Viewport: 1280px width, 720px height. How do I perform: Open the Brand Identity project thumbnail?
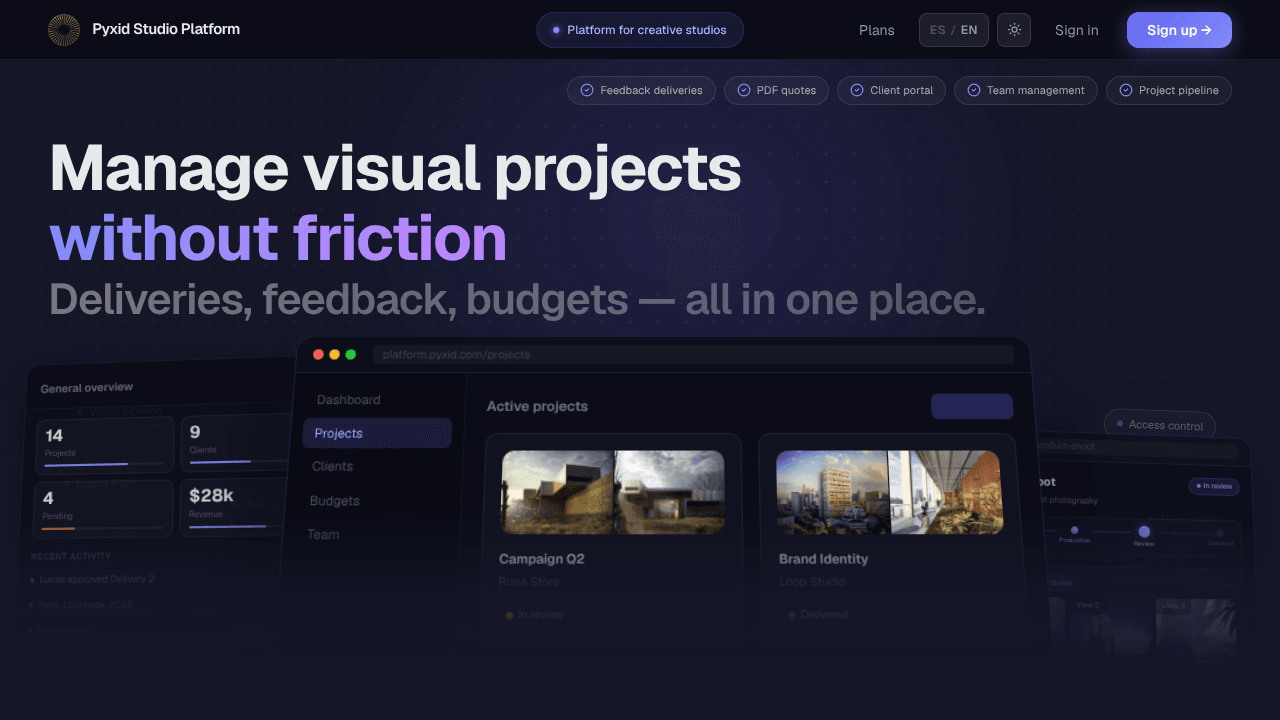click(x=889, y=492)
